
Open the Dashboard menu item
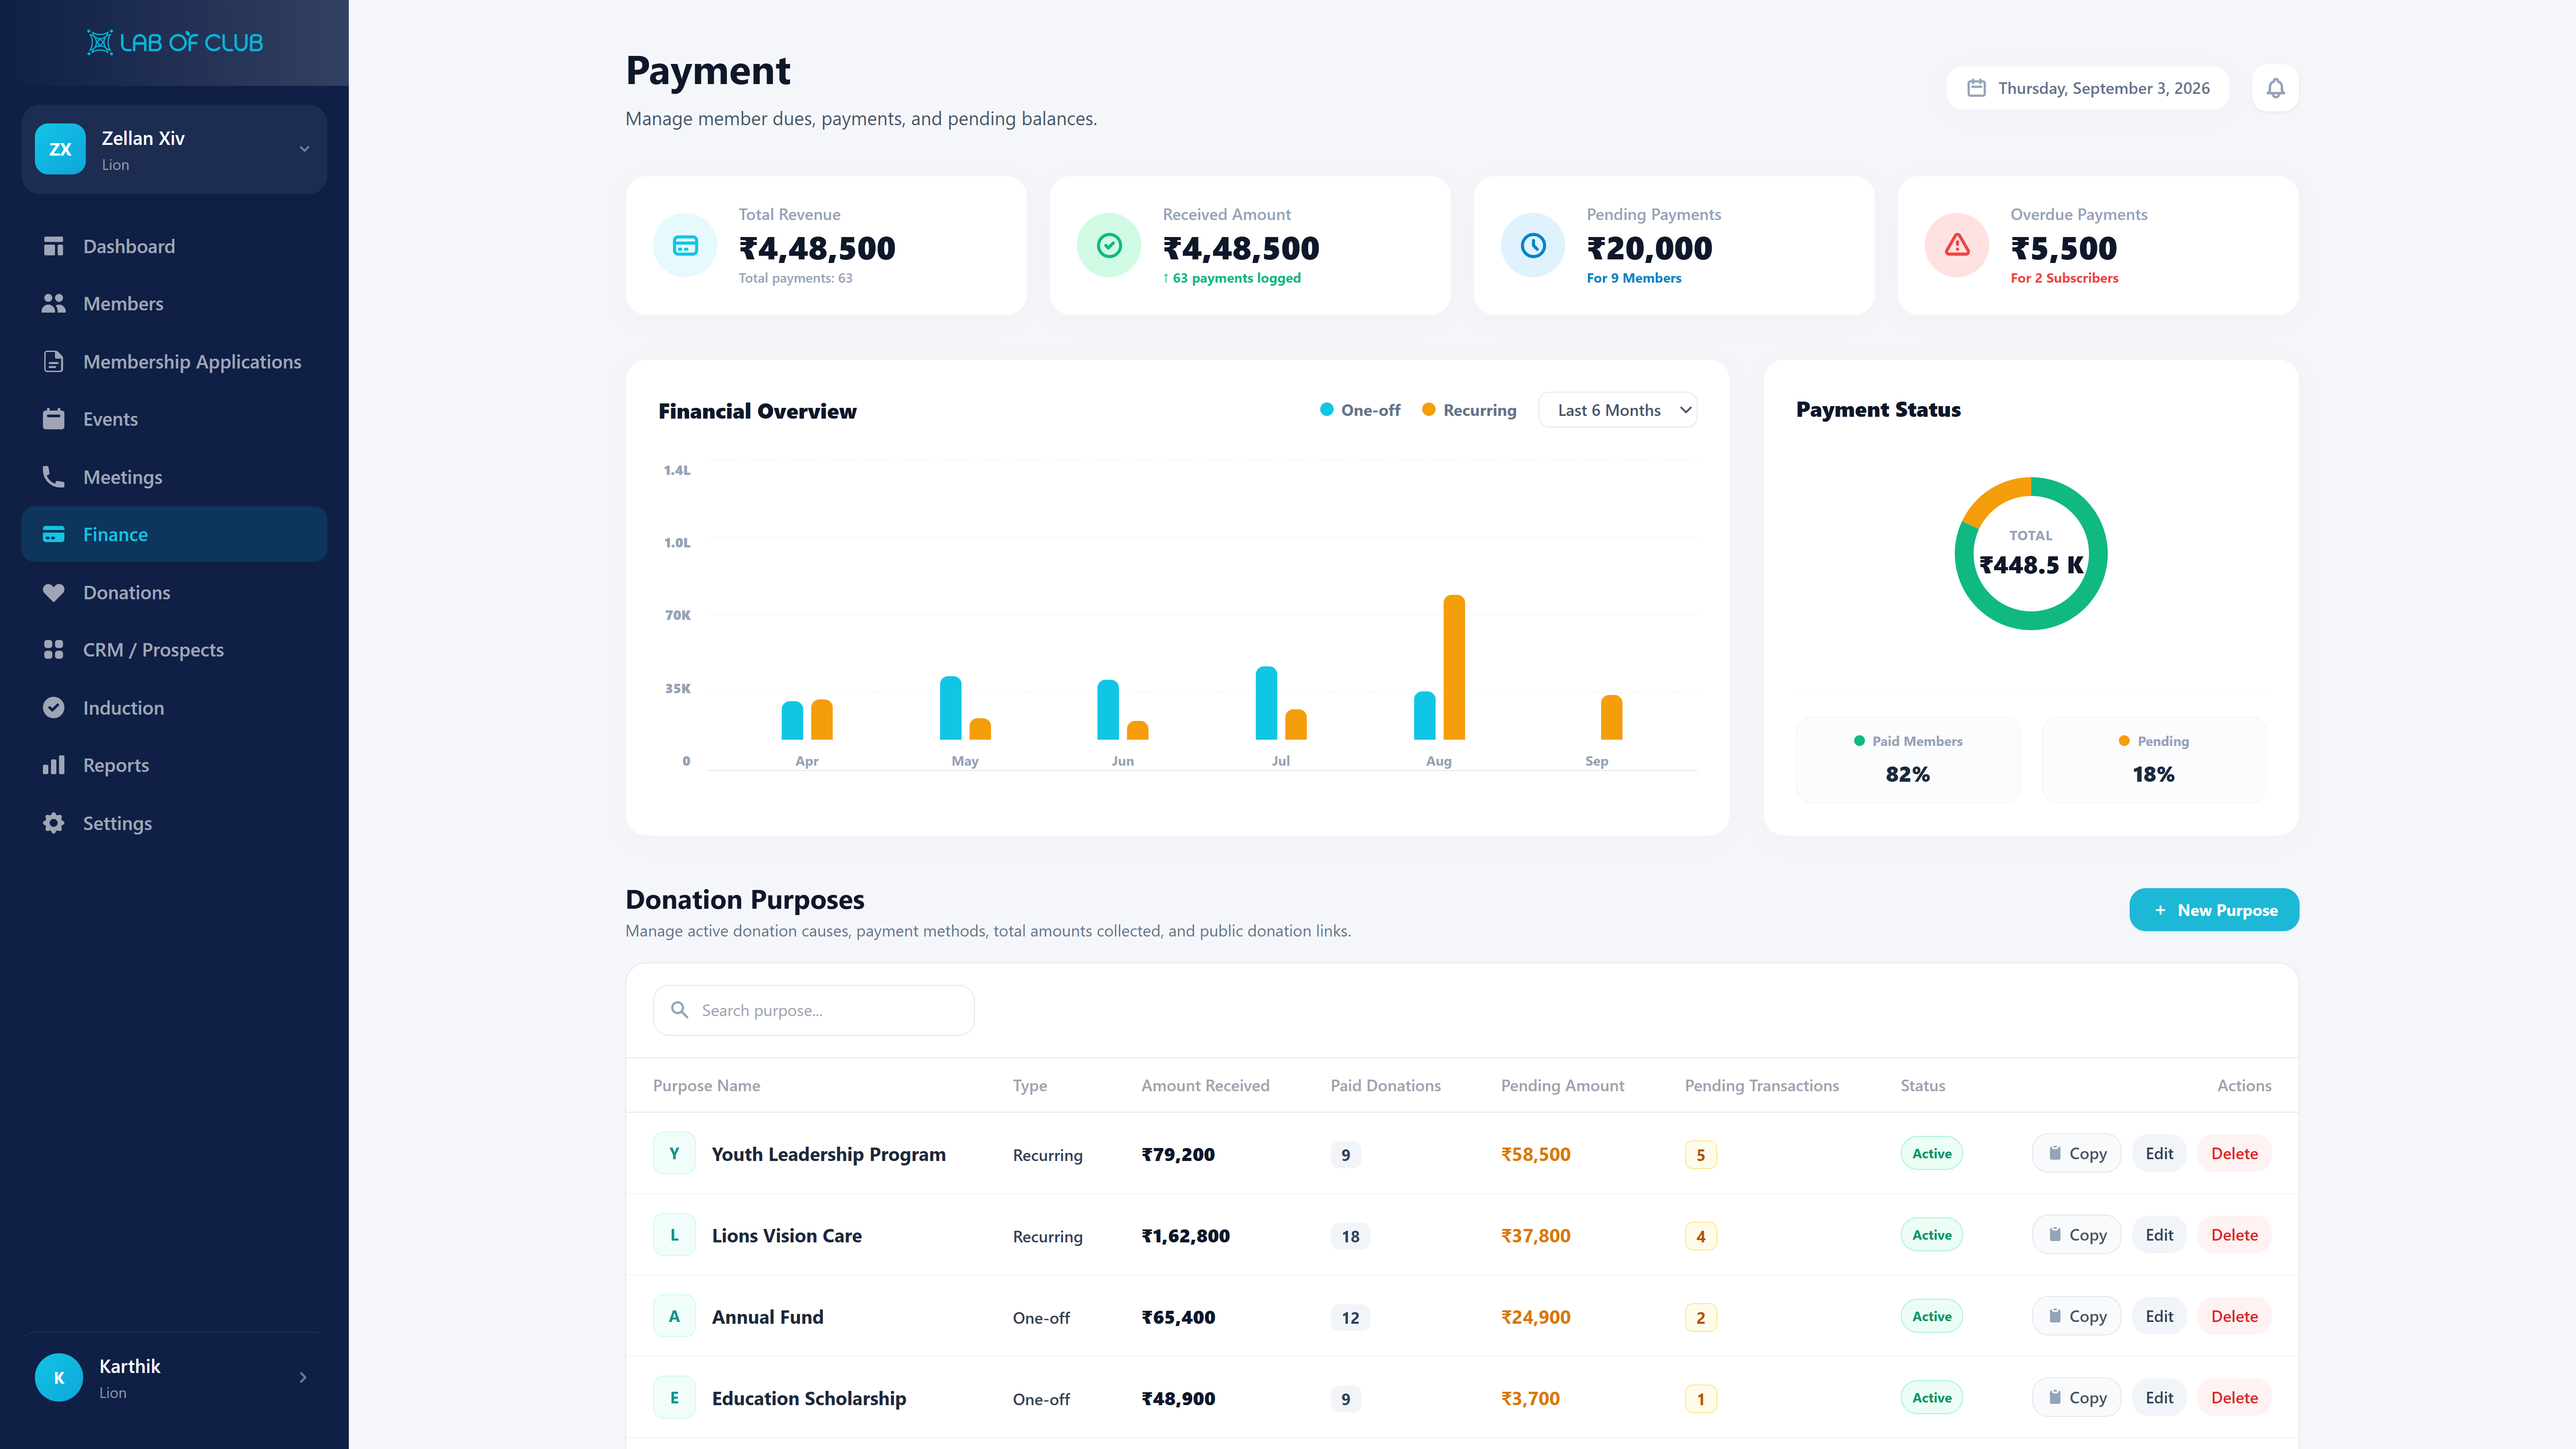pyautogui.click(x=174, y=246)
